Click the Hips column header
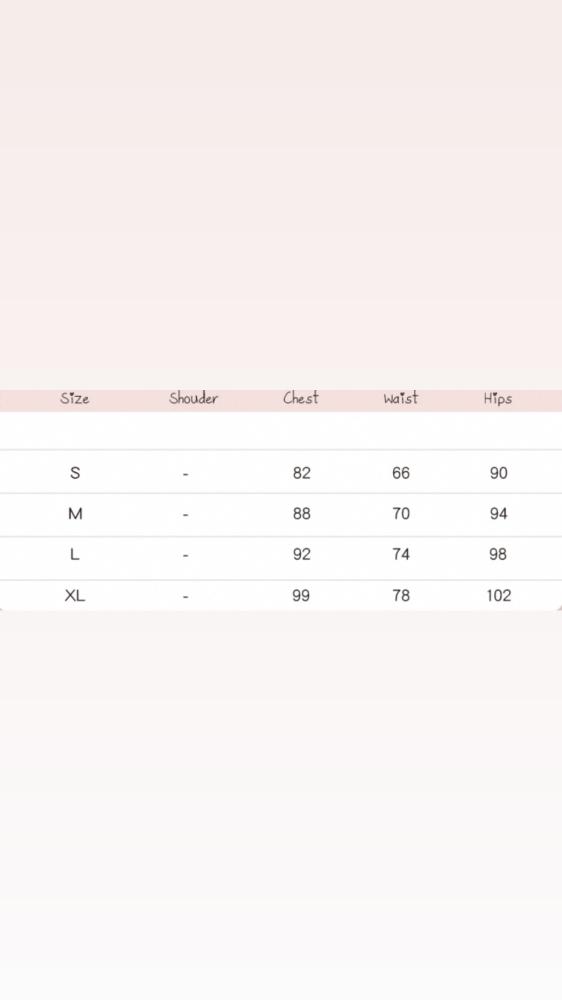The image size is (562, 1000). (498, 399)
